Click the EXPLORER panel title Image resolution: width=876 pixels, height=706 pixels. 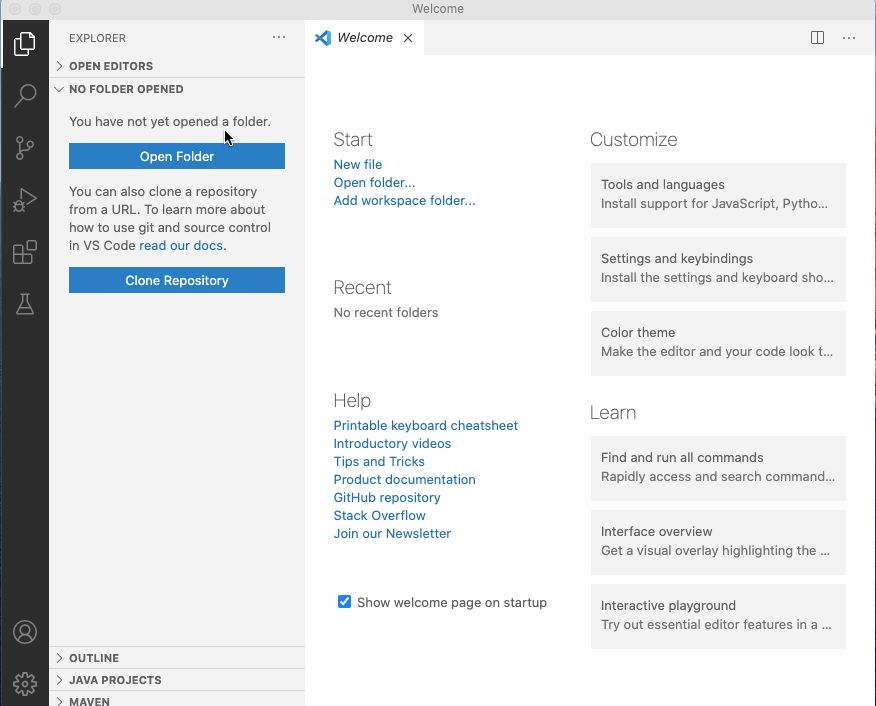click(x=97, y=38)
